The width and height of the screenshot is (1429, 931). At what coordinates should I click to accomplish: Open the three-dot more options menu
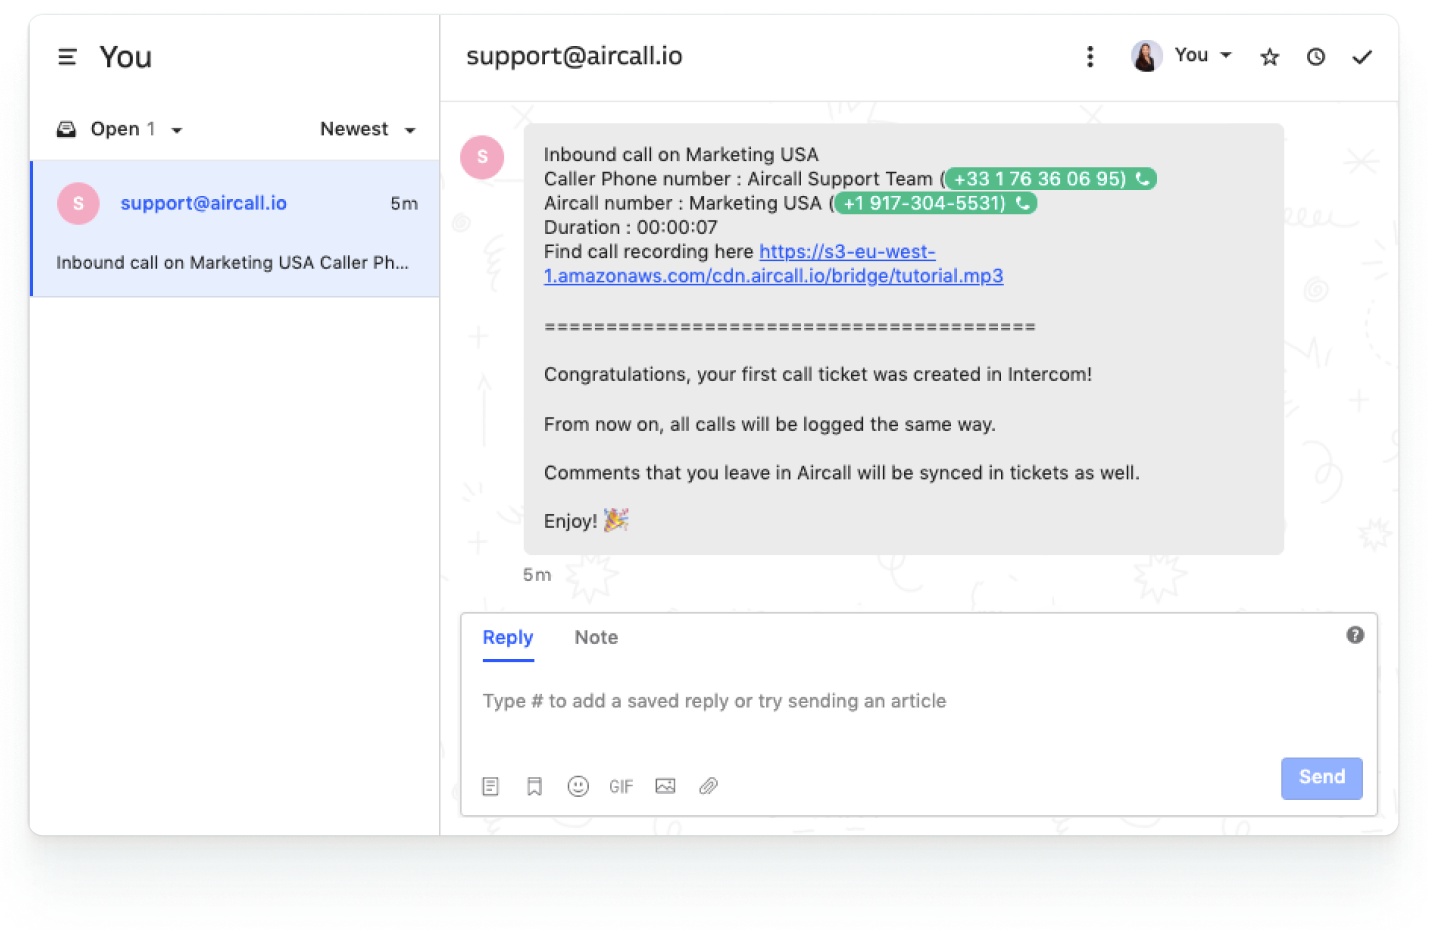click(1090, 57)
